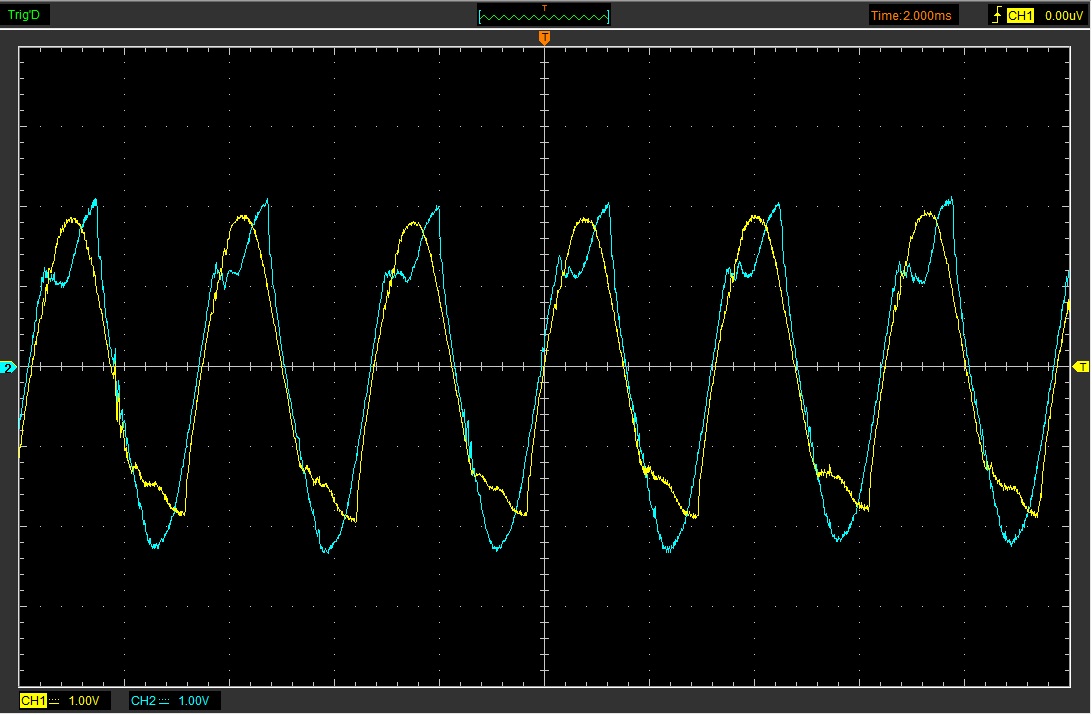1092x715 pixels.
Task: Click the orange trigger position marker above the grid
Action: point(544,38)
